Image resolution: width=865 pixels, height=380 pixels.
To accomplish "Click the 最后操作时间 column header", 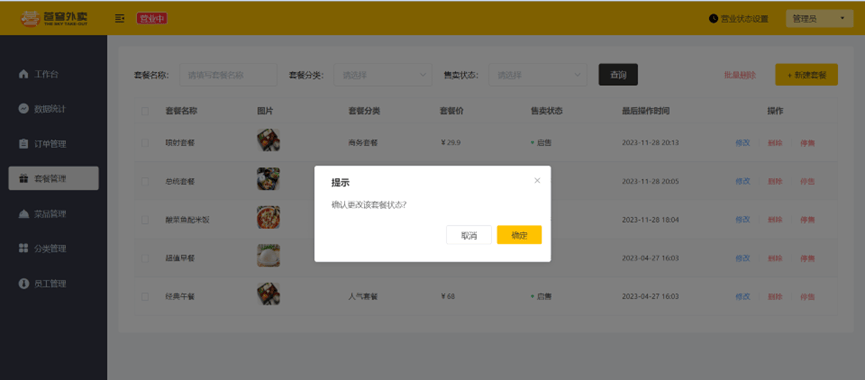I will [645, 111].
